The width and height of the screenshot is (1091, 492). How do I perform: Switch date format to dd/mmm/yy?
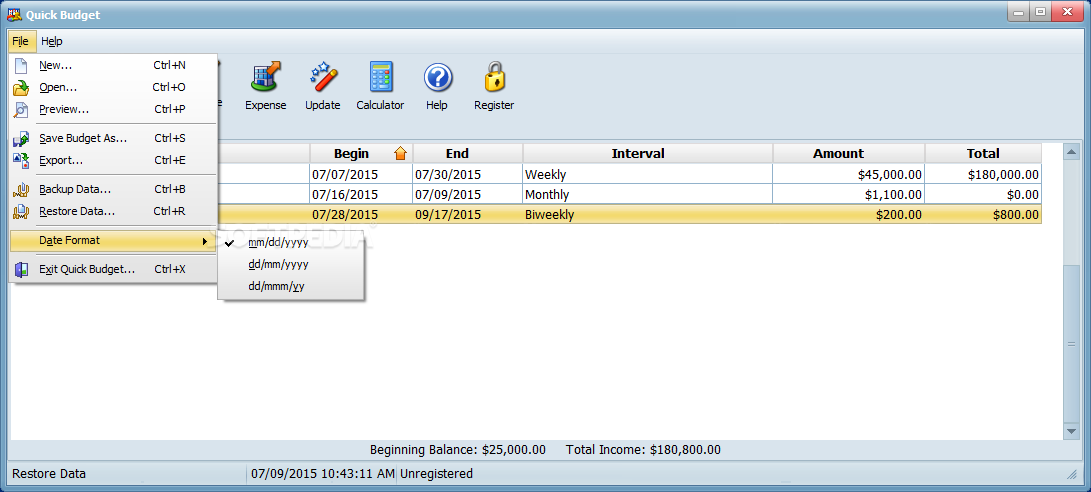pyautogui.click(x=291, y=286)
